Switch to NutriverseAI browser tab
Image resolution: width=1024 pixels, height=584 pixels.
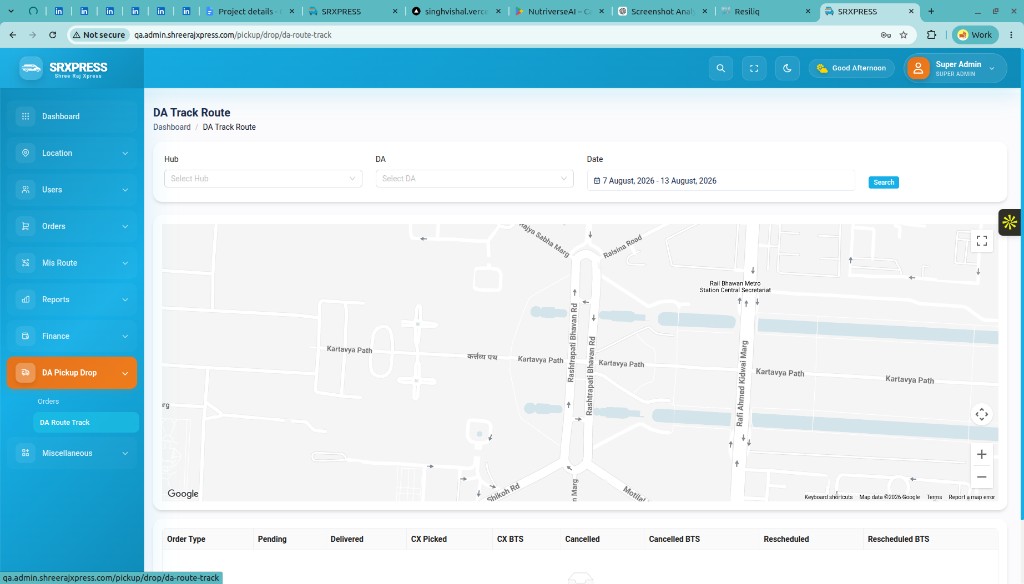click(x=559, y=11)
